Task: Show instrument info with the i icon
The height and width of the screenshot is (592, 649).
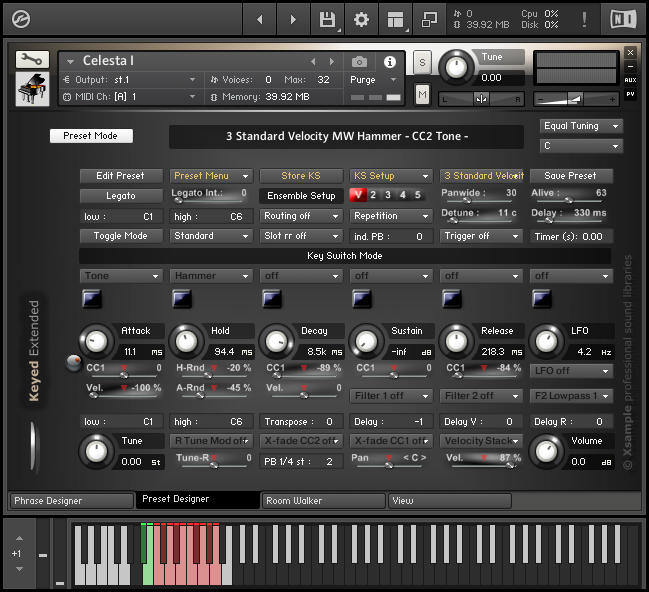Action: coord(389,62)
